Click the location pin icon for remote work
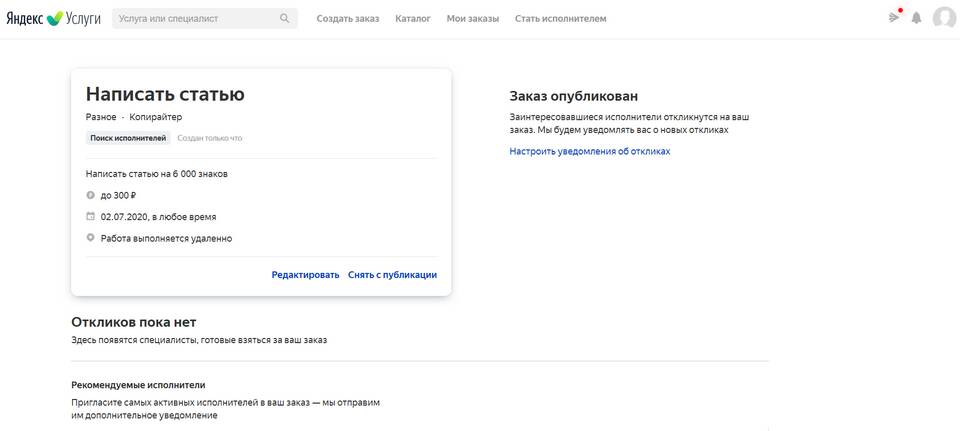Screen dimensions: 960x431 [91, 238]
